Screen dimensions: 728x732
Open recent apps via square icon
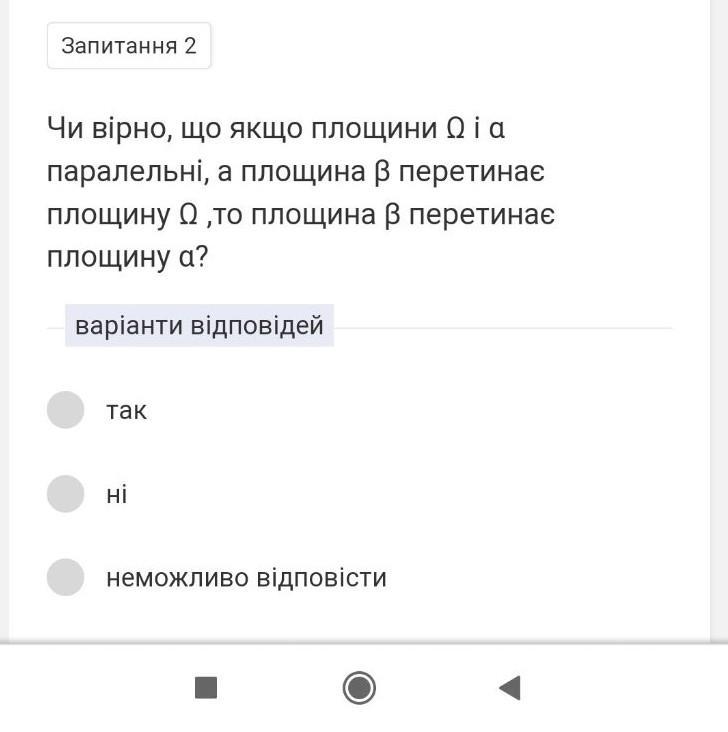206,688
